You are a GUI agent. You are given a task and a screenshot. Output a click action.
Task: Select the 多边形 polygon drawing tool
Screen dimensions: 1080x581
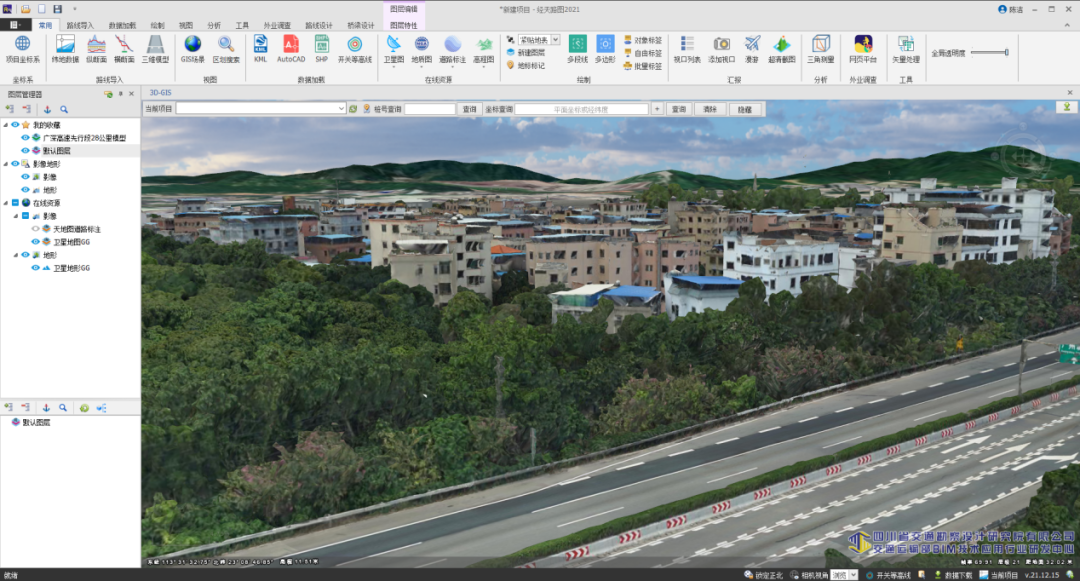point(605,49)
